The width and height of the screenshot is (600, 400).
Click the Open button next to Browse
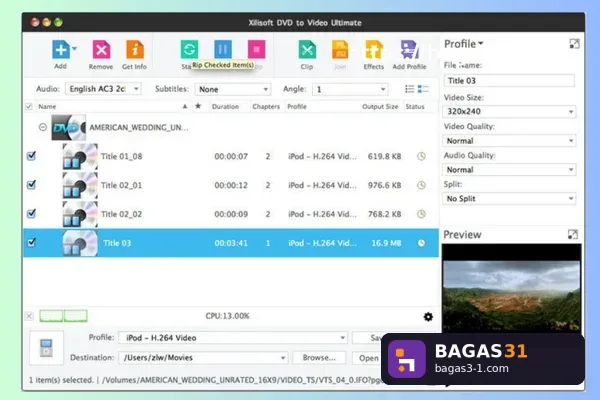(x=368, y=358)
